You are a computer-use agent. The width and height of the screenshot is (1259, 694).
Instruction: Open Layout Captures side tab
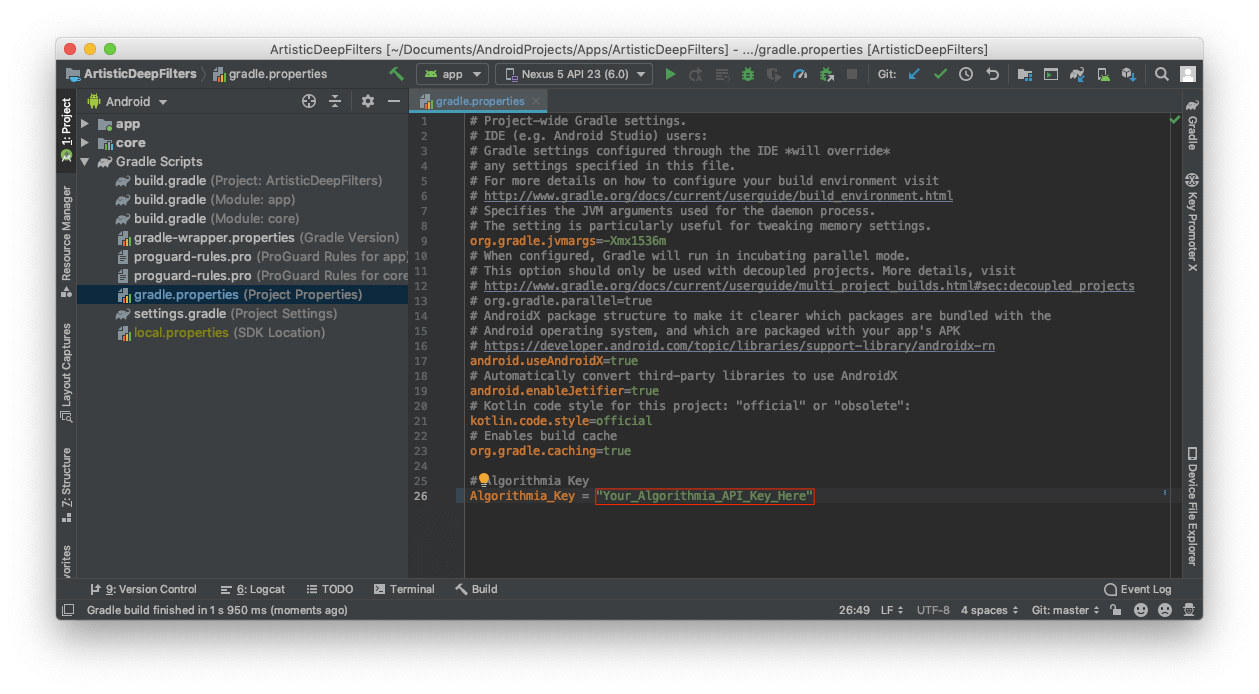tap(67, 372)
